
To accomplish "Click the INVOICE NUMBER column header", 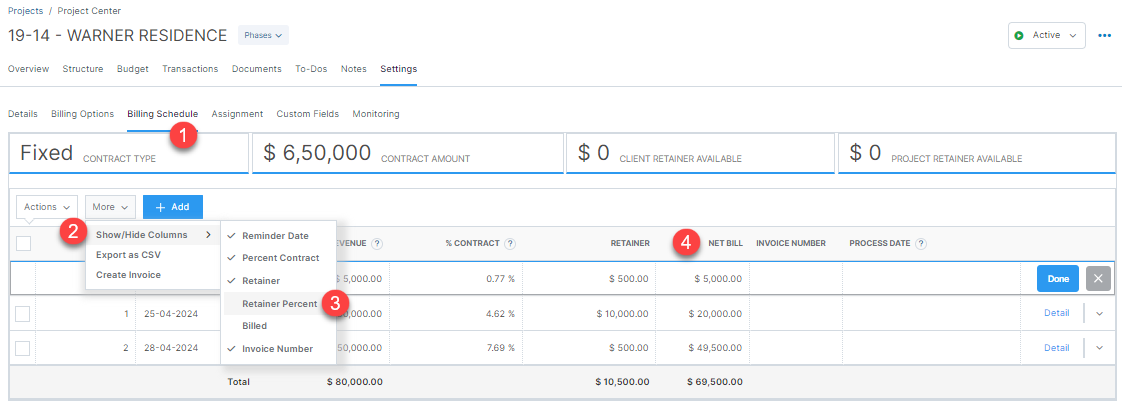I will (791, 243).
